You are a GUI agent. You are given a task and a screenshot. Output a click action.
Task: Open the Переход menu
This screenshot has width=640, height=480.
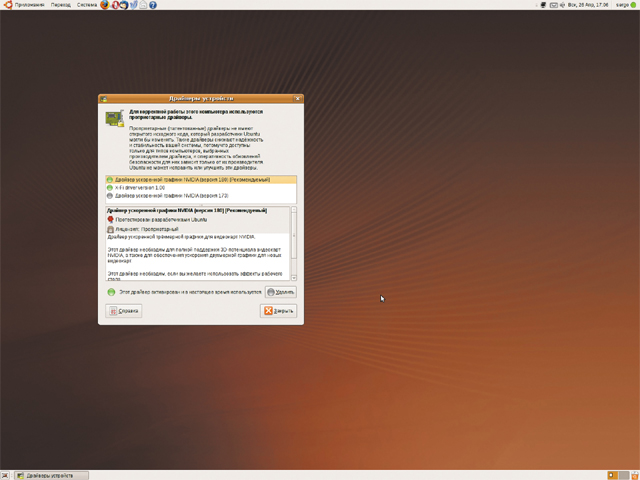(x=61, y=5)
